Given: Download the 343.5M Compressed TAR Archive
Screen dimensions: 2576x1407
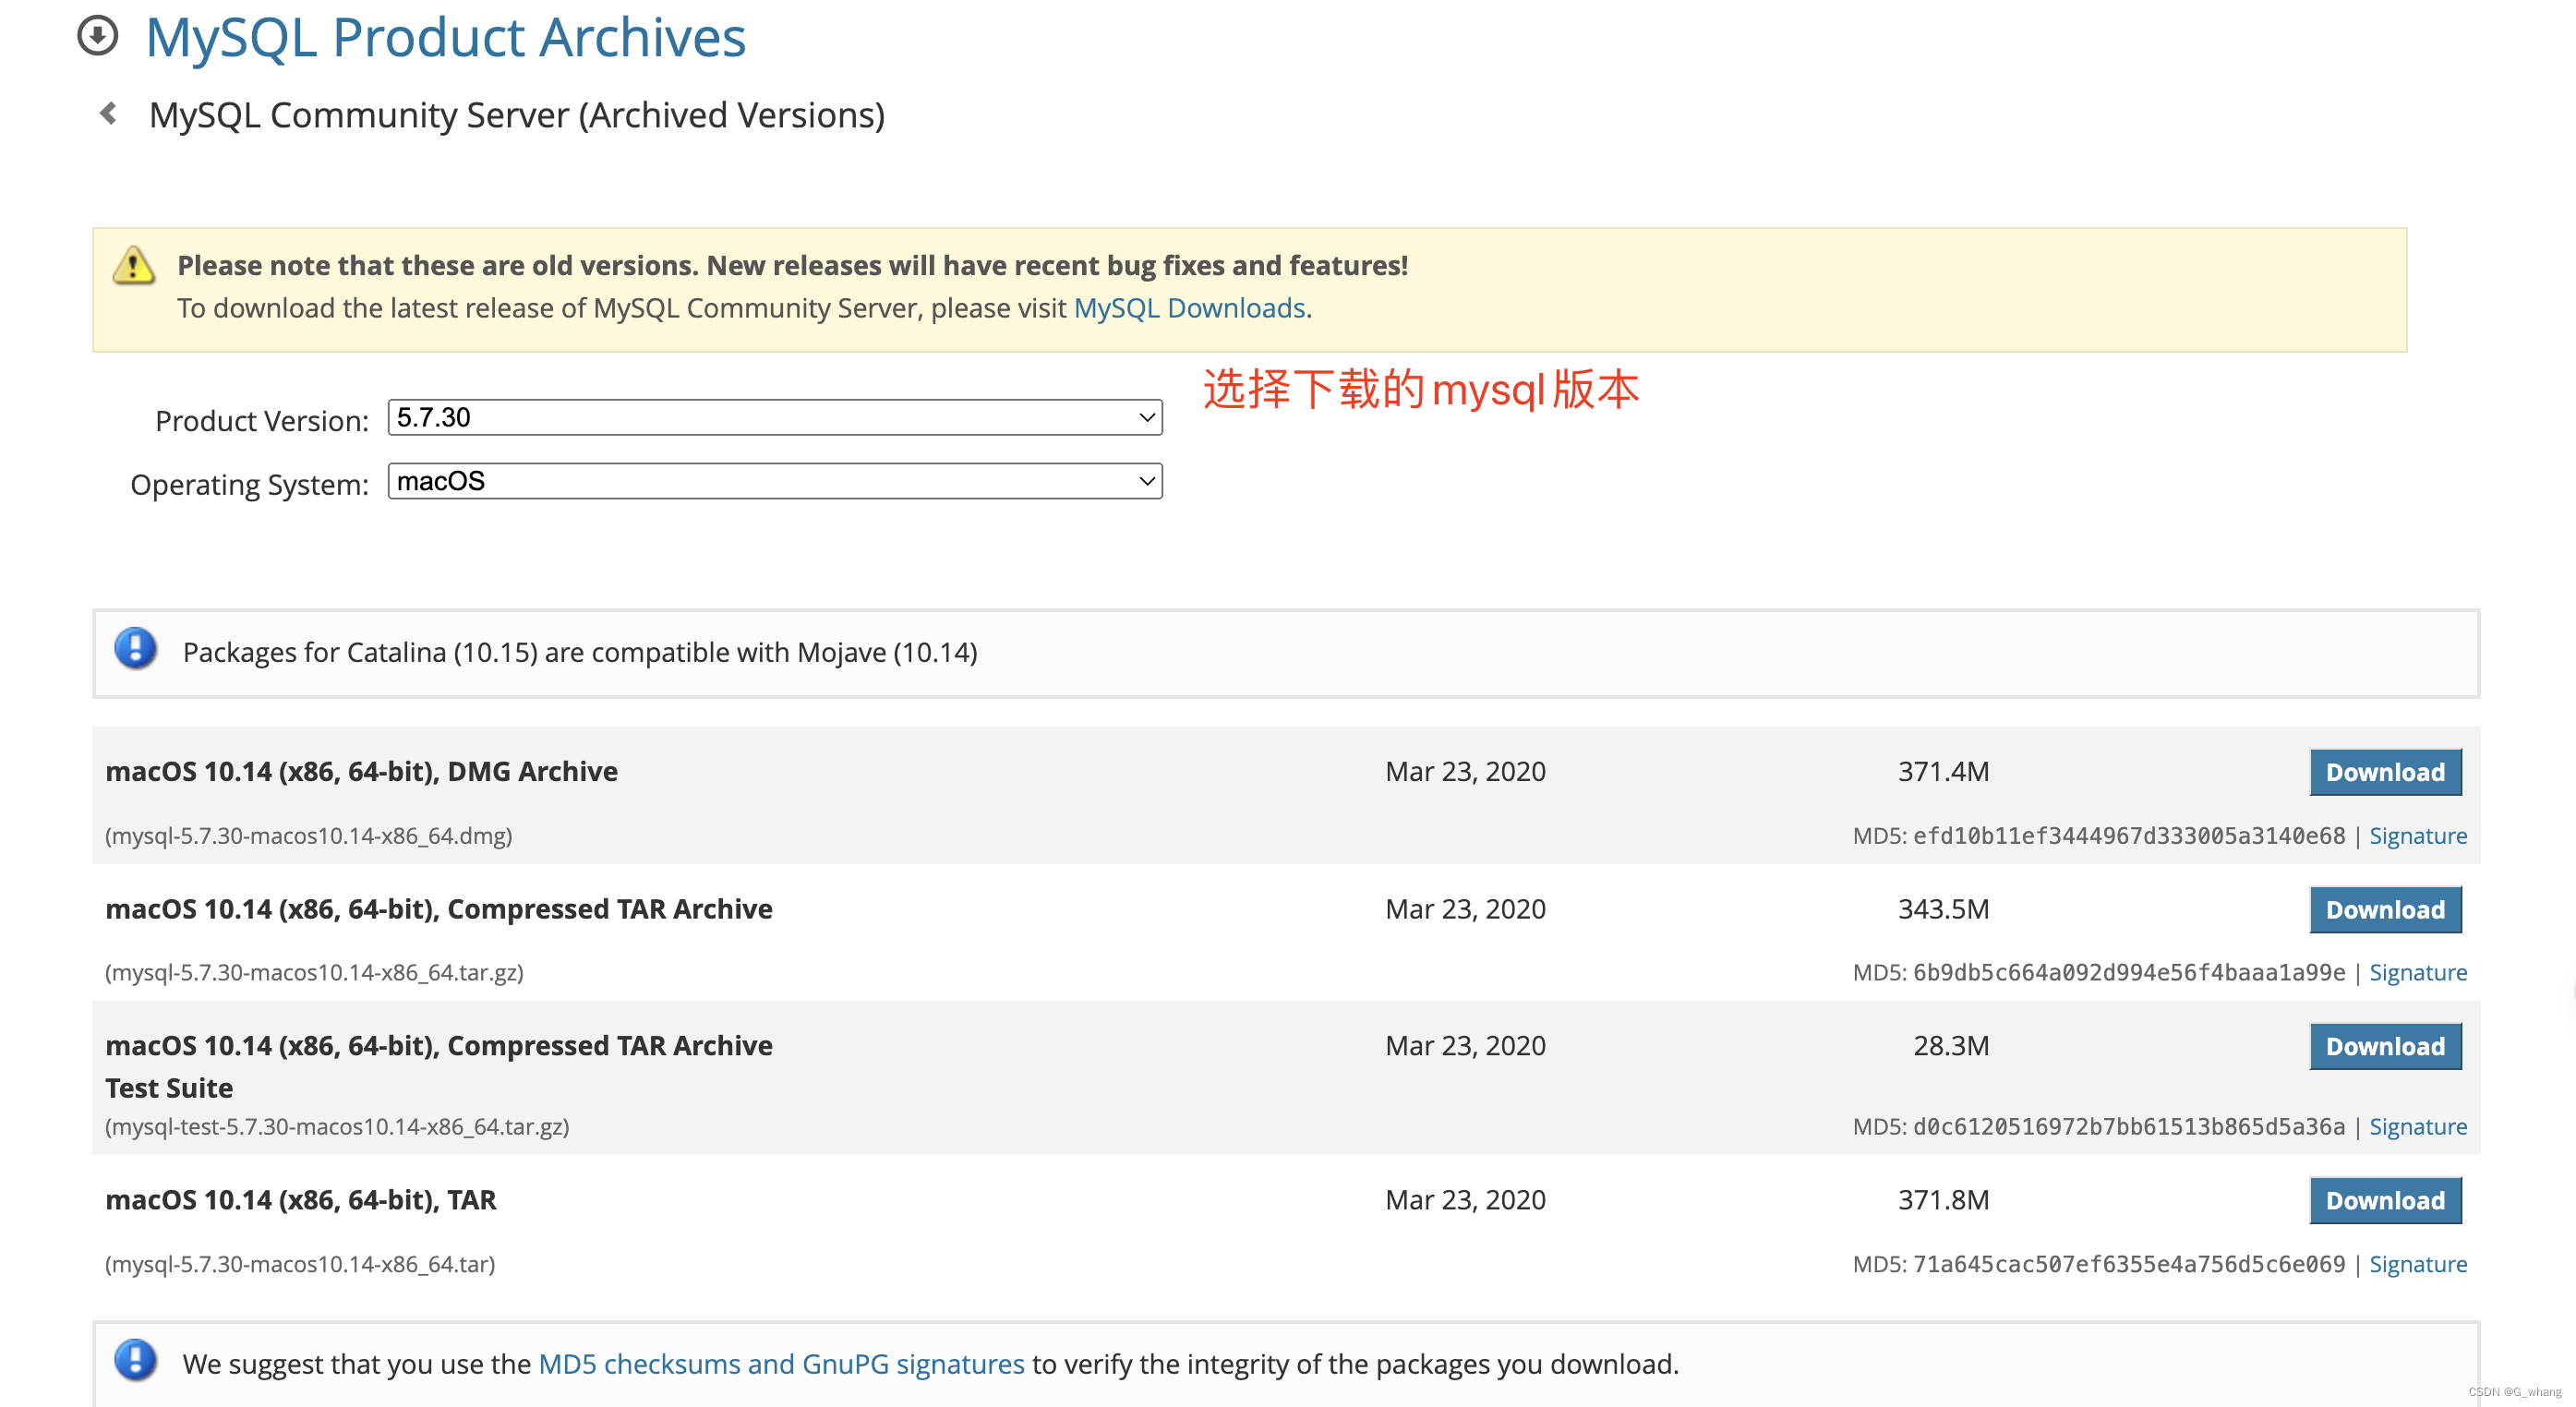Looking at the screenshot, I should point(2385,910).
